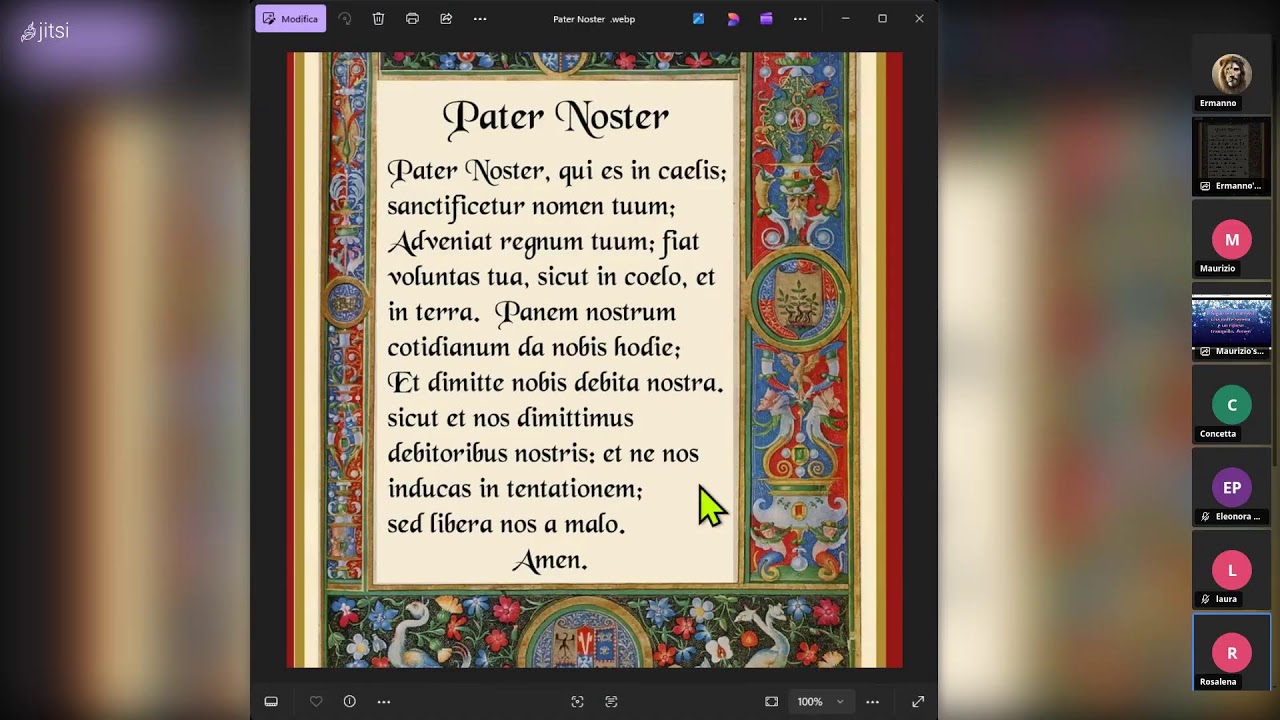1280x720 pixels.
Task: Fit image to window icon
Action: pyautogui.click(x=771, y=702)
